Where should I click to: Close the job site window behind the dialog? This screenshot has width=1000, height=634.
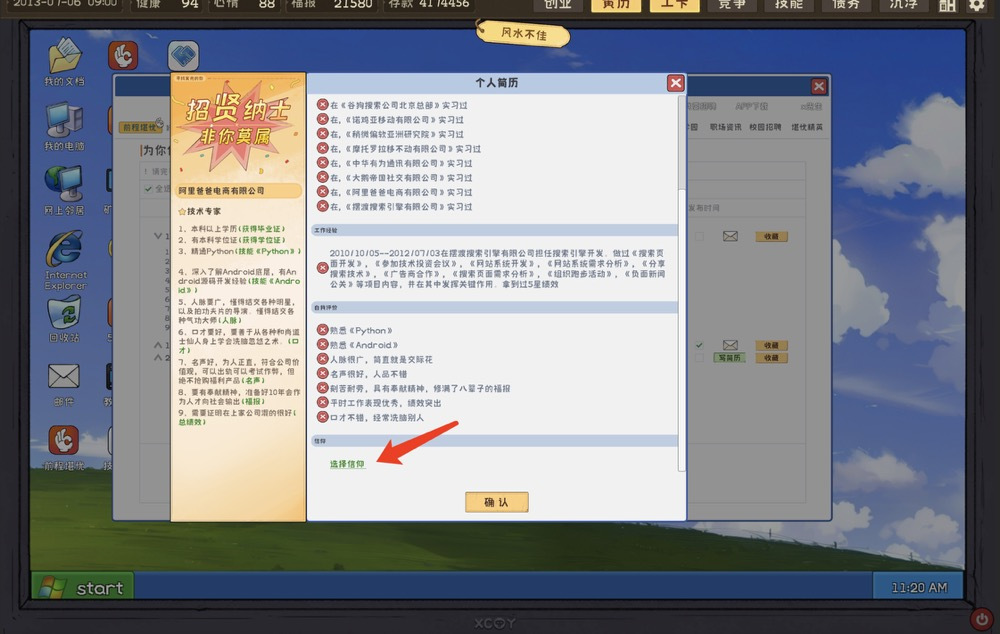[819, 86]
